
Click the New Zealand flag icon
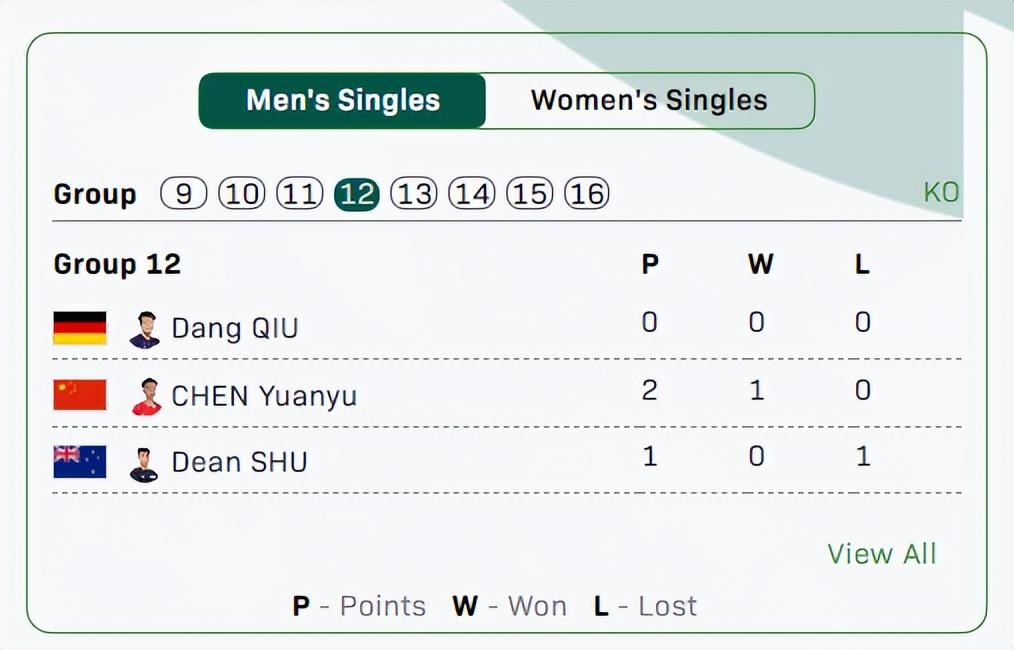point(80,461)
